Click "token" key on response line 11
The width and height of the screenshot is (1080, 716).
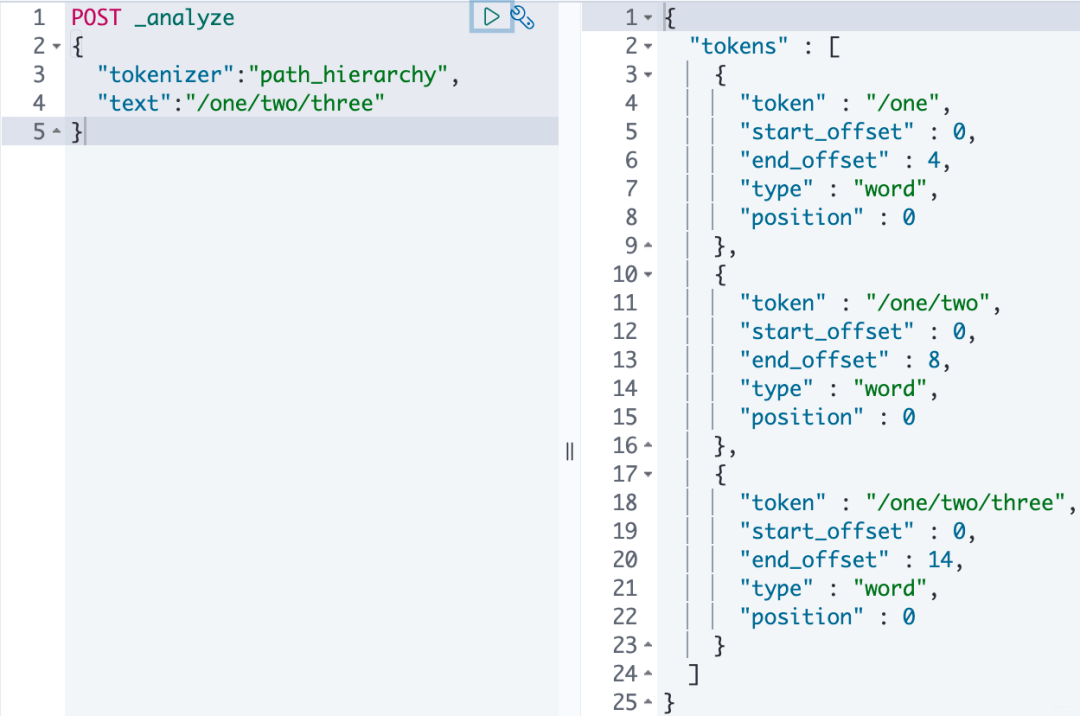(782, 303)
